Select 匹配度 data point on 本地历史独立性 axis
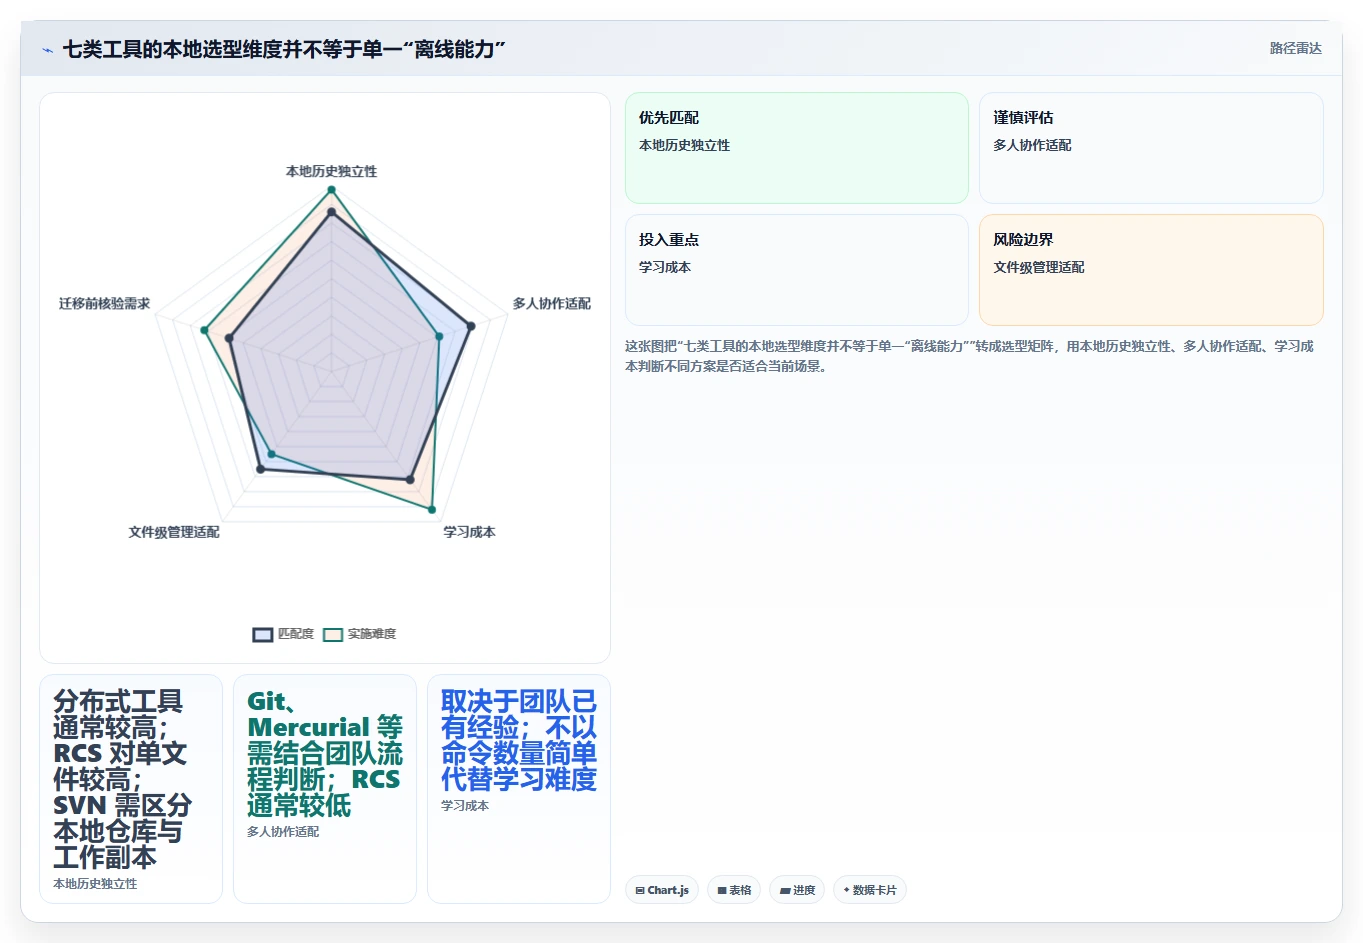This screenshot has height=943, width=1363. click(x=331, y=212)
